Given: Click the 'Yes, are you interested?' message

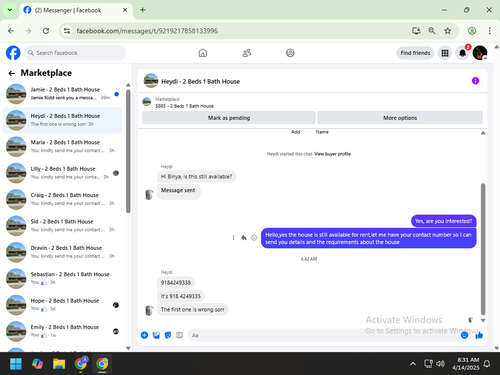Looking at the screenshot, I should click(443, 221).
